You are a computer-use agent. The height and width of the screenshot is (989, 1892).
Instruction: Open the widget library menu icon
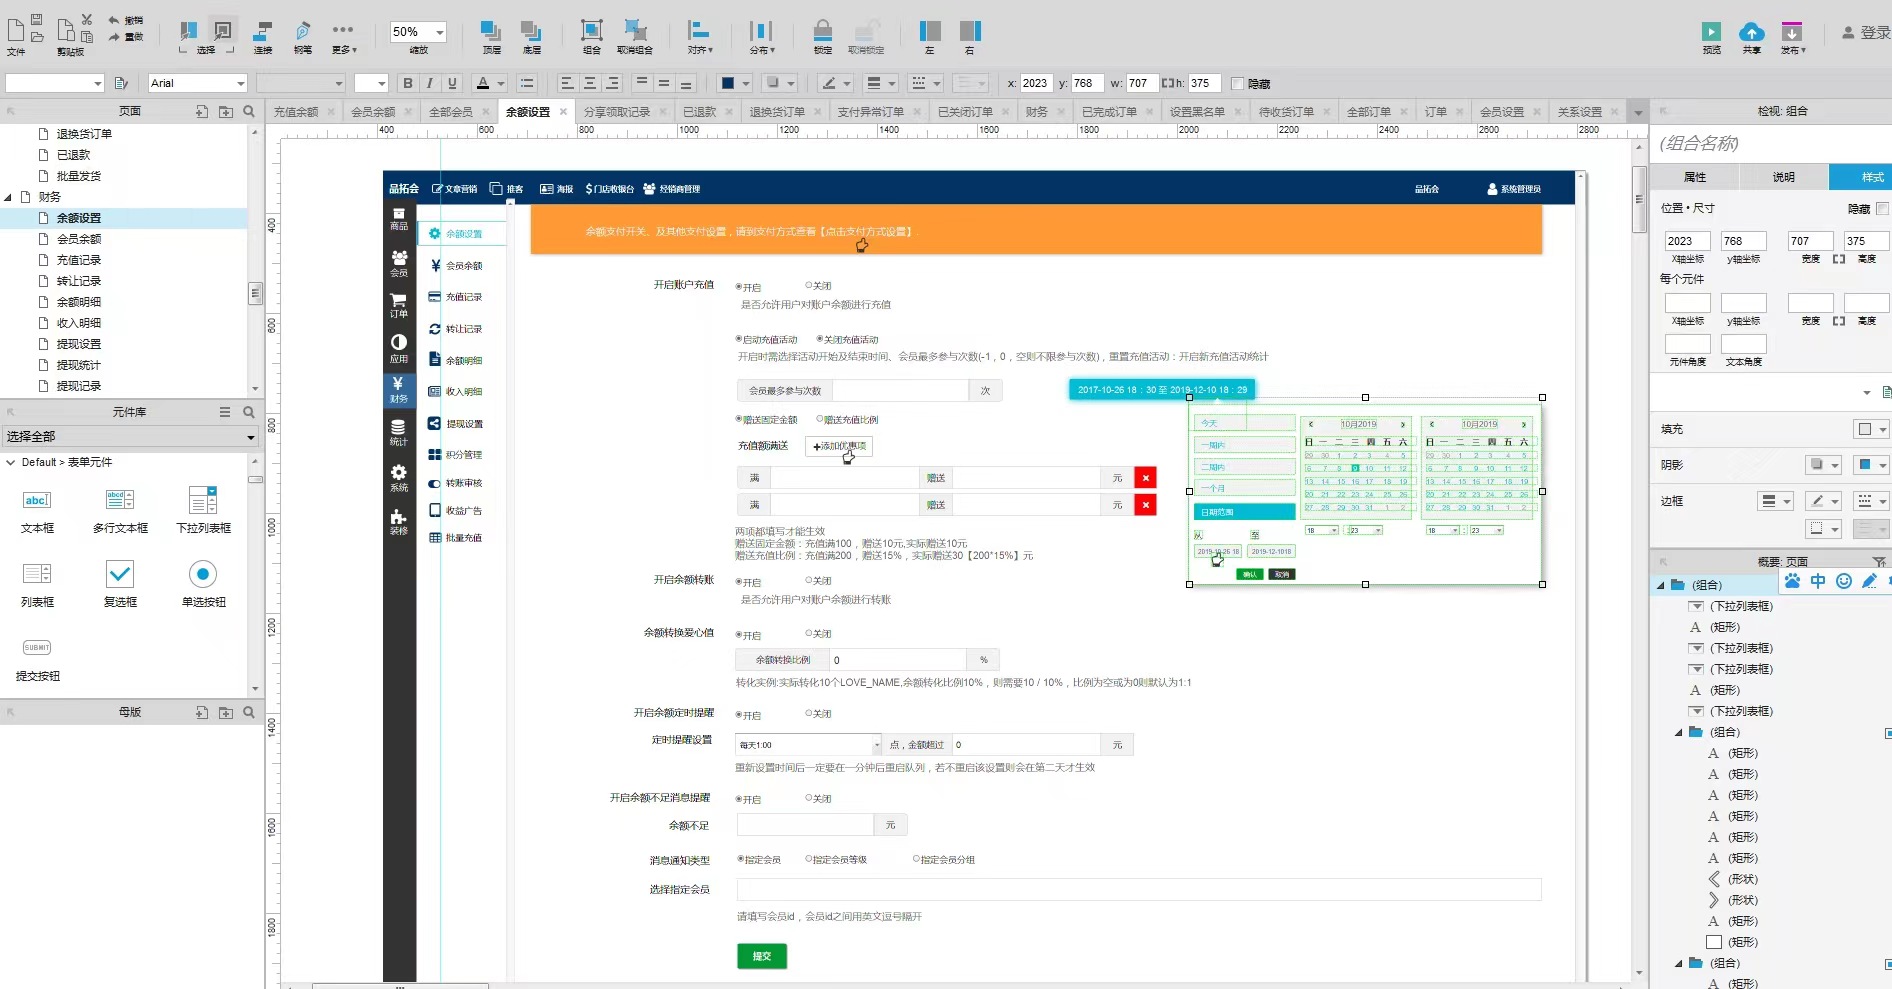(225, 412)
